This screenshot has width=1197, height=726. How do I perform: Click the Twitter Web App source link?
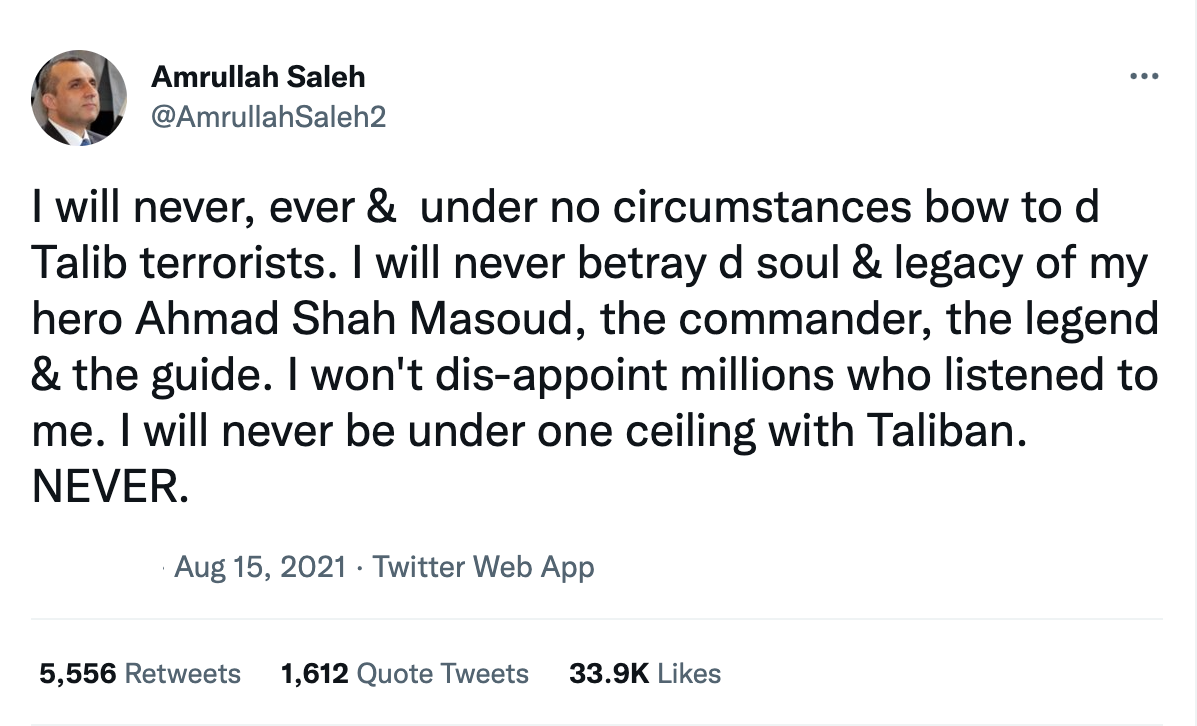pyautogui.click(x=483, y=567)
